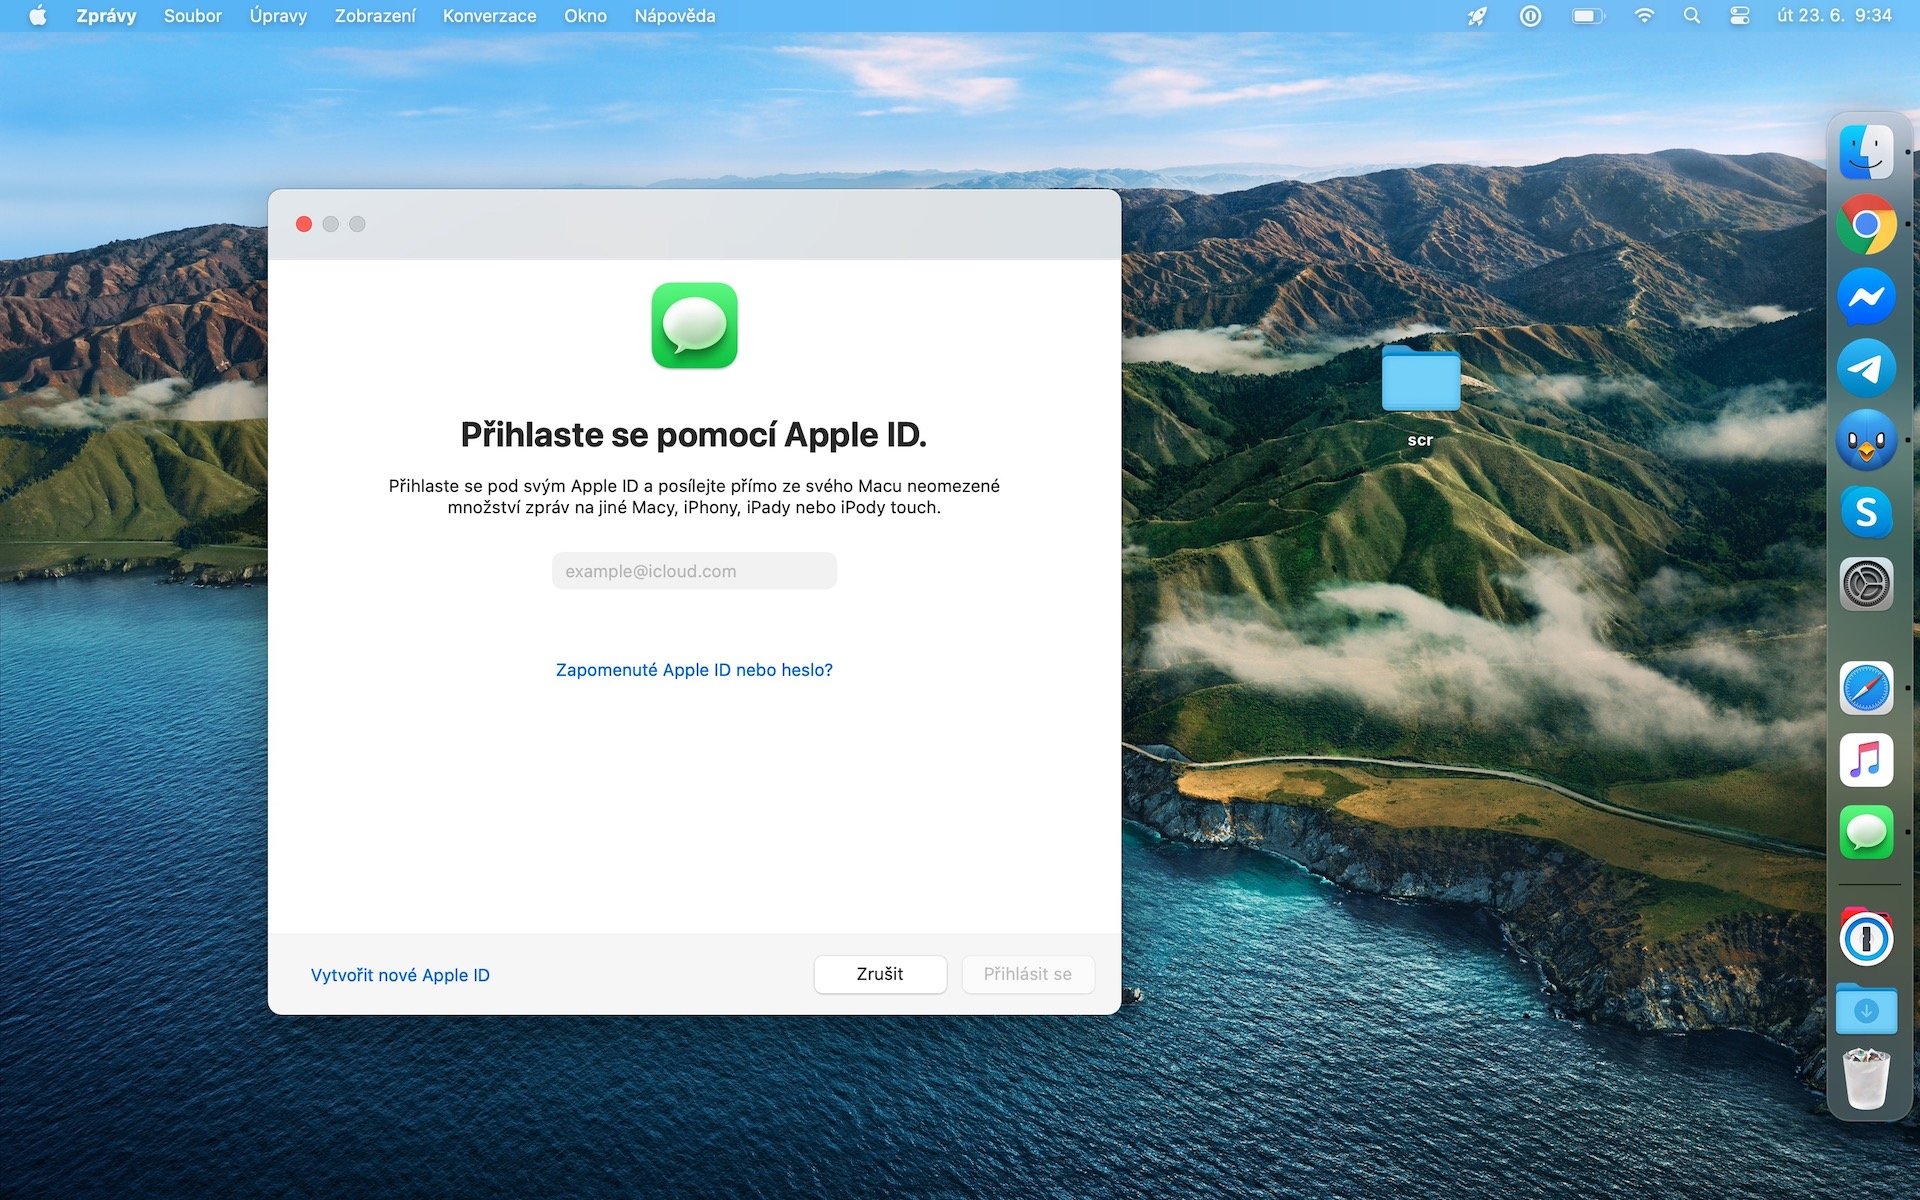Launch Safari from the dock

[x=1866, y=688]
